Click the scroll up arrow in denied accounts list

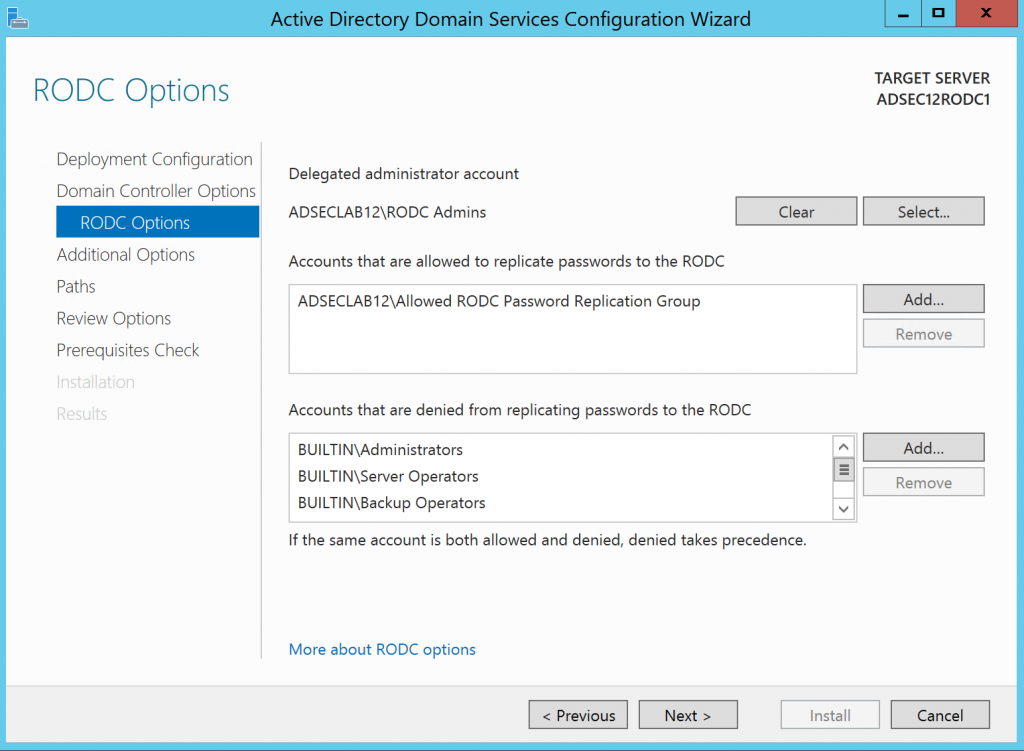point(843,445)
